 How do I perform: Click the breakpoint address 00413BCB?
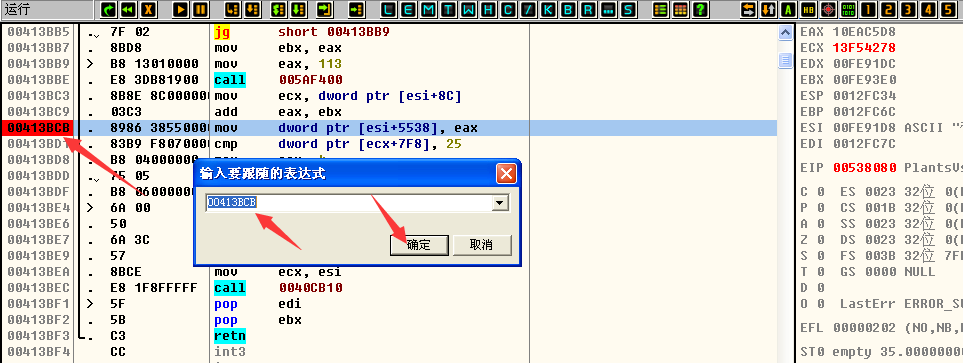pos(37,128)
